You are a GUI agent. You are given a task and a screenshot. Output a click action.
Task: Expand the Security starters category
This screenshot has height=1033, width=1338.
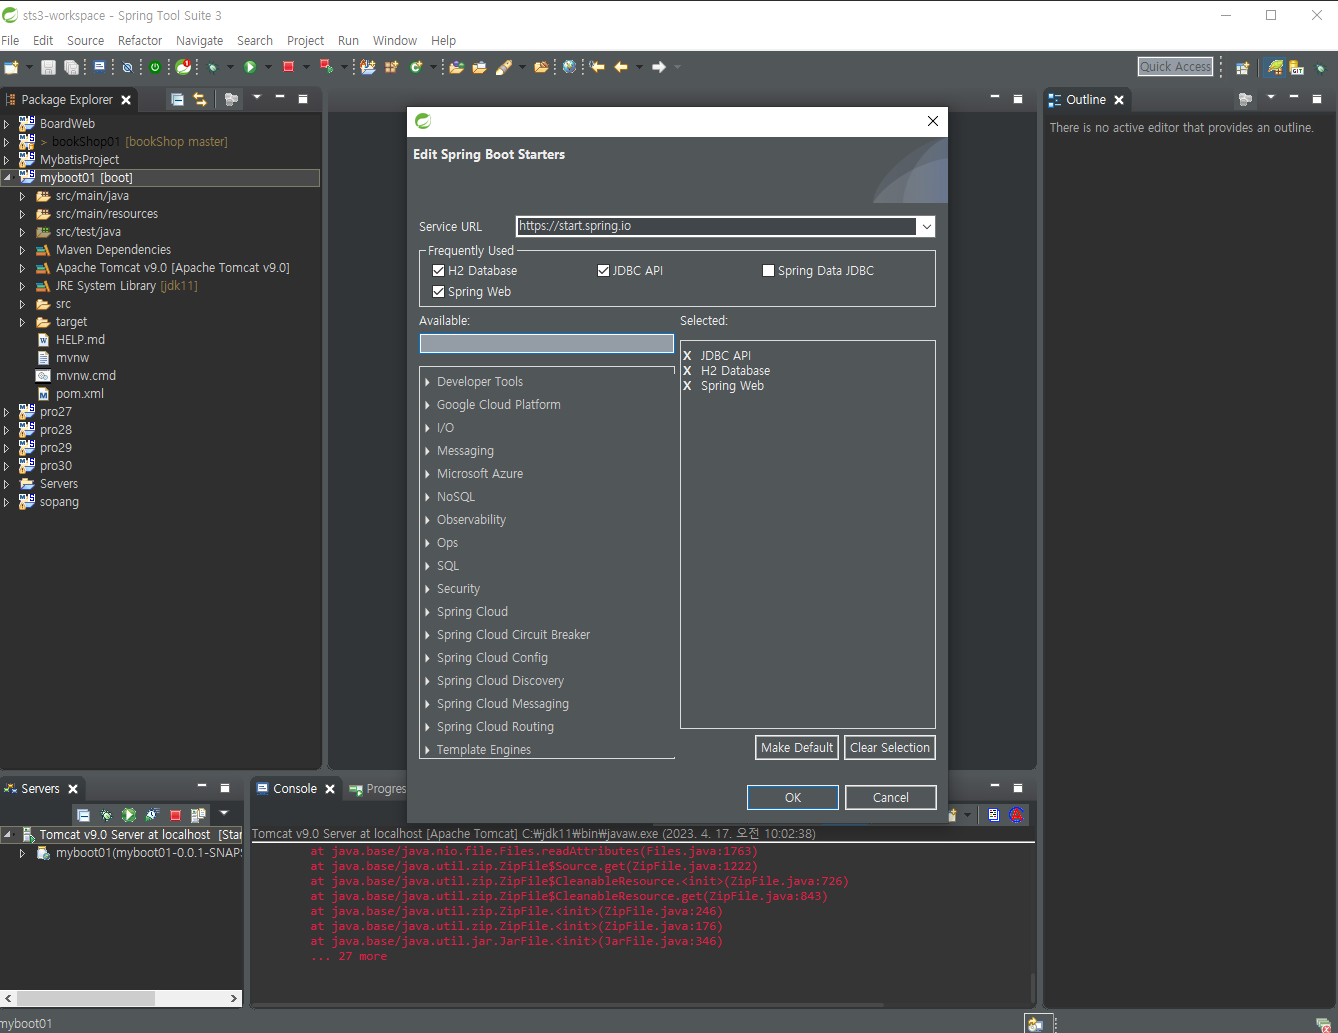(427, 589)
